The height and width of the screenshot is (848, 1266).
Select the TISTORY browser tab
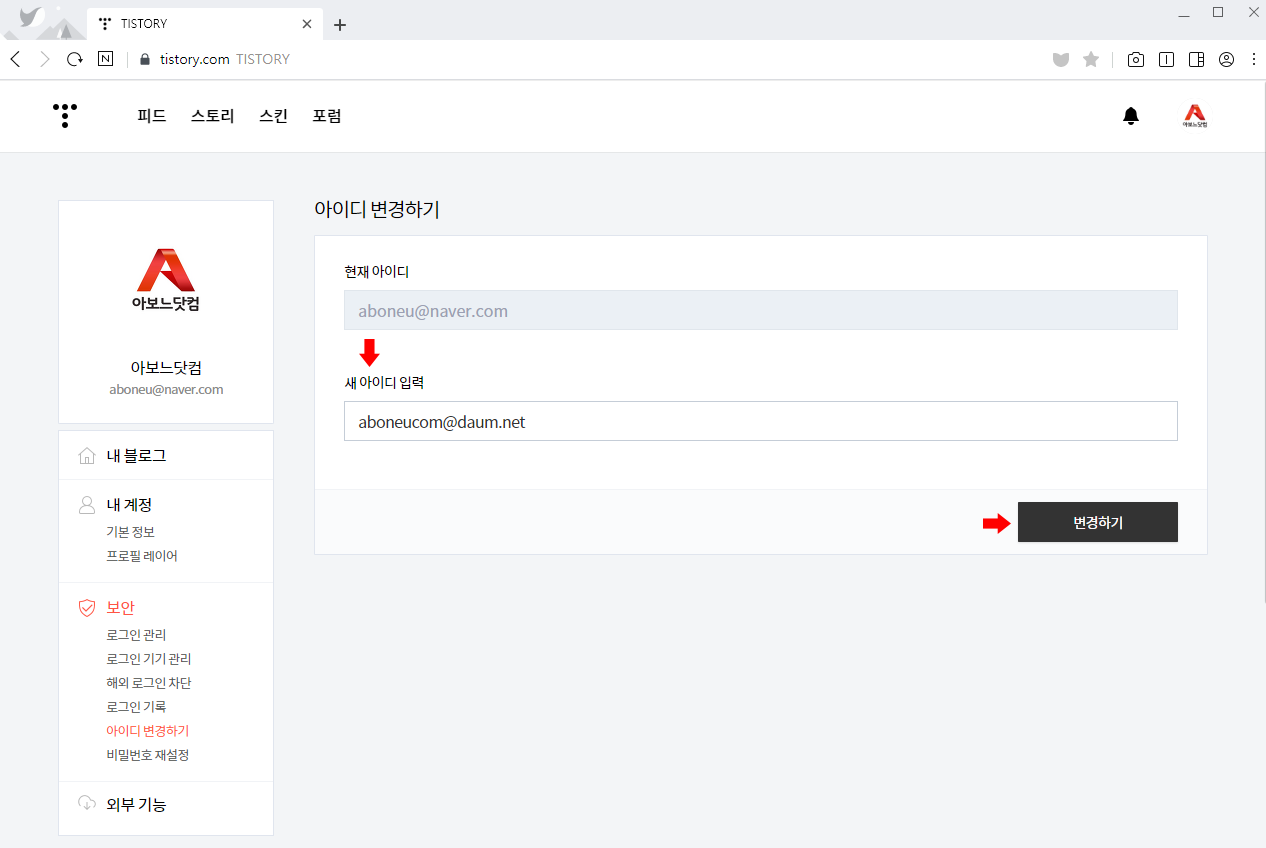(x=205, y=23)
